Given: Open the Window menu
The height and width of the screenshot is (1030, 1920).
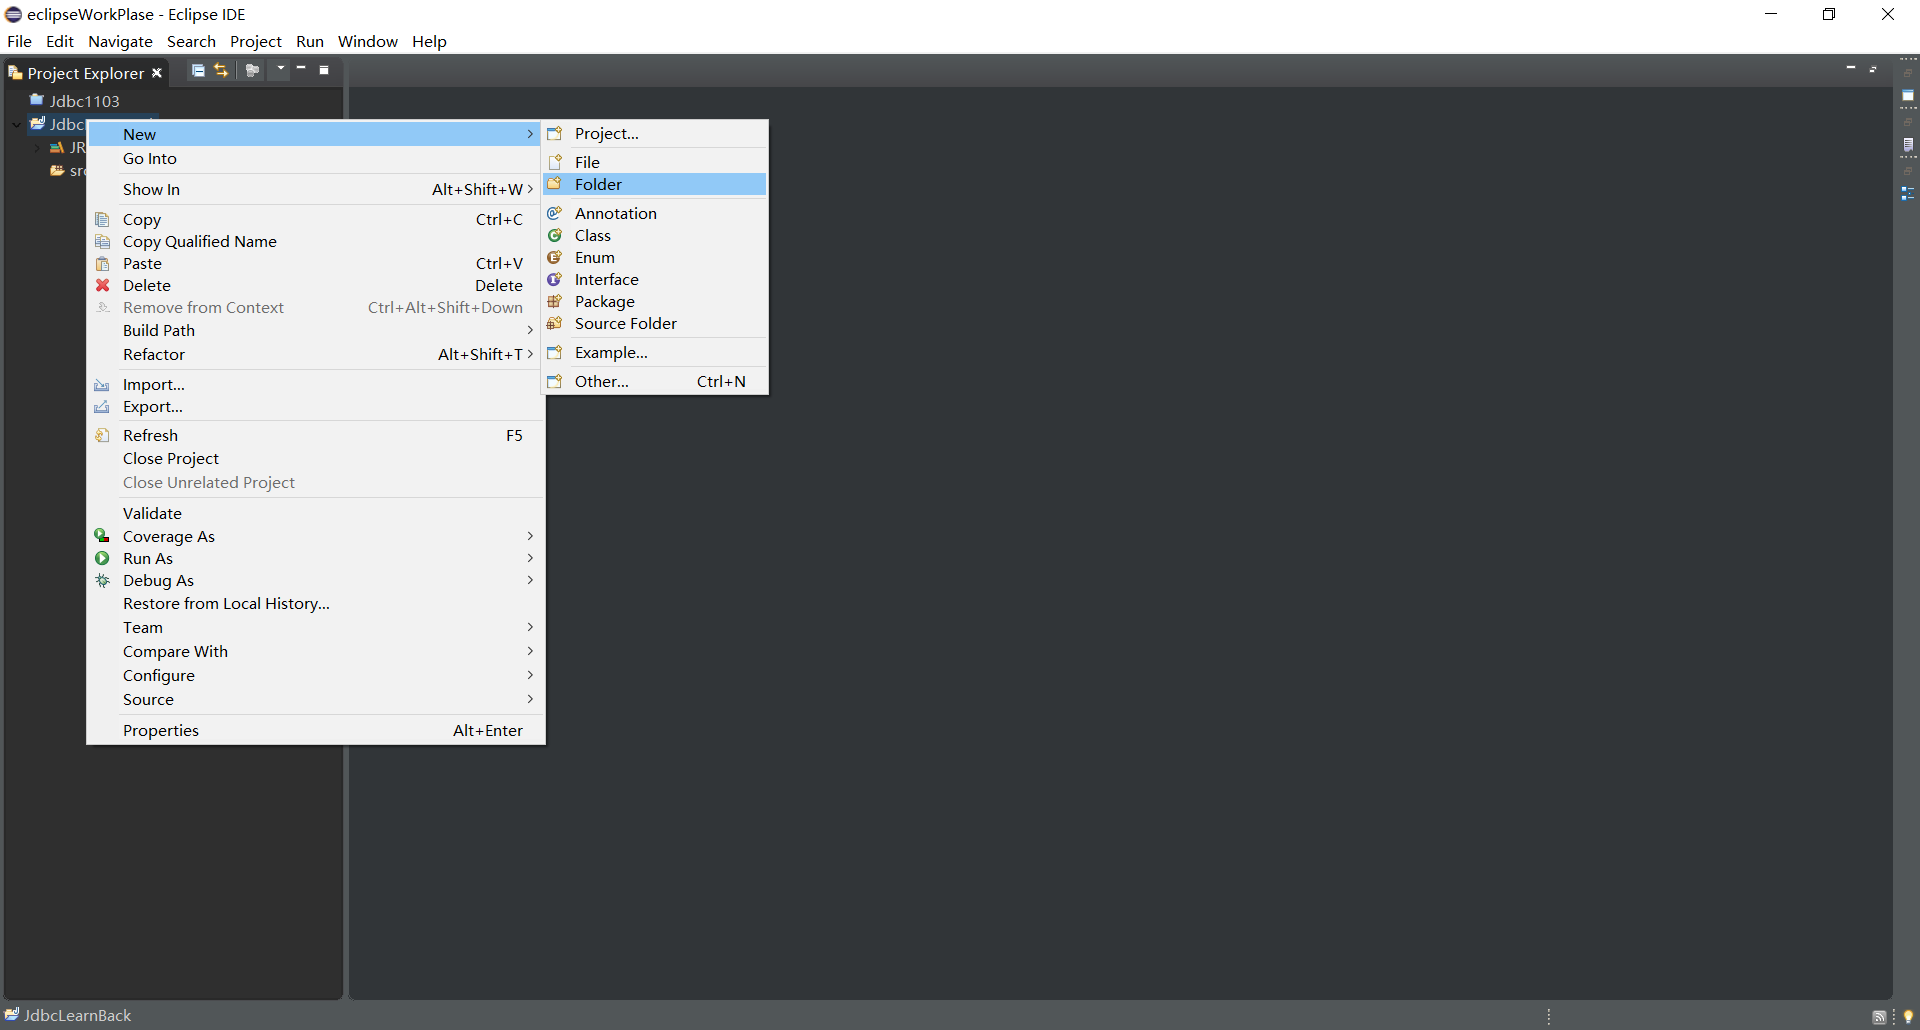Looking at the screenshot, I should (x=367, y=41).
